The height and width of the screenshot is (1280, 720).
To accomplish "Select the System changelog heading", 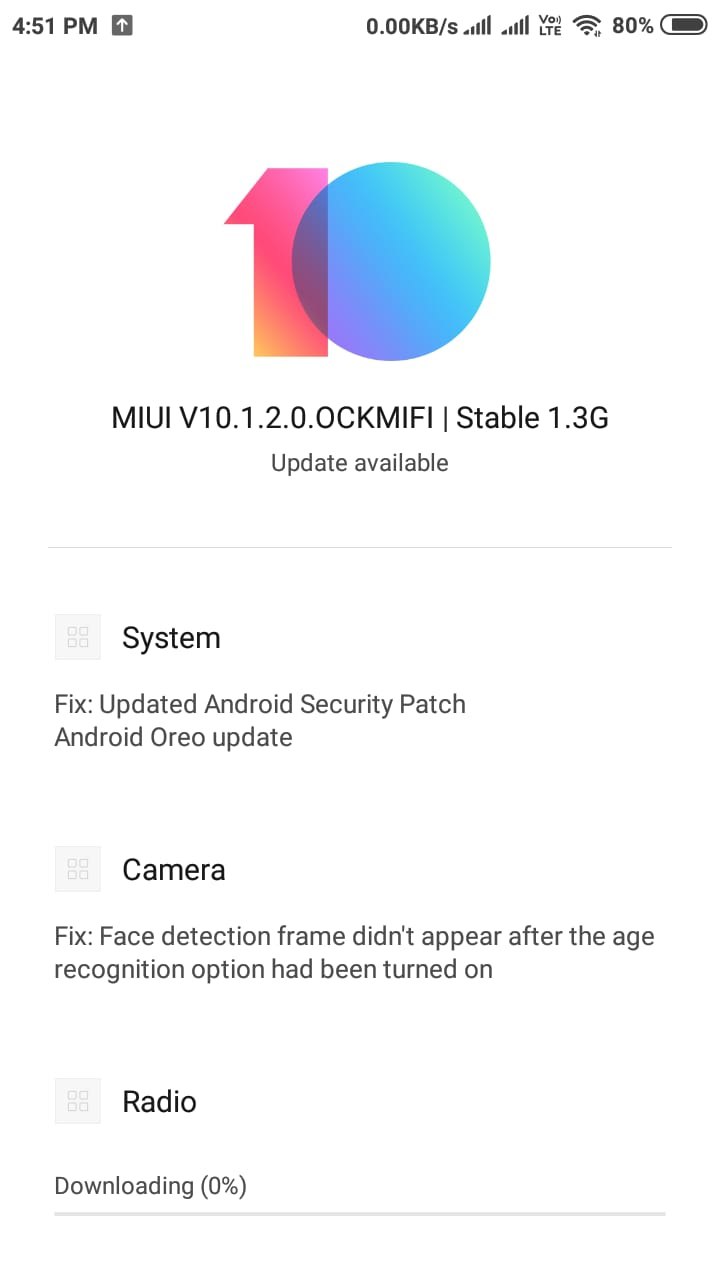I will pyautogui.click(x=171, y=638).
